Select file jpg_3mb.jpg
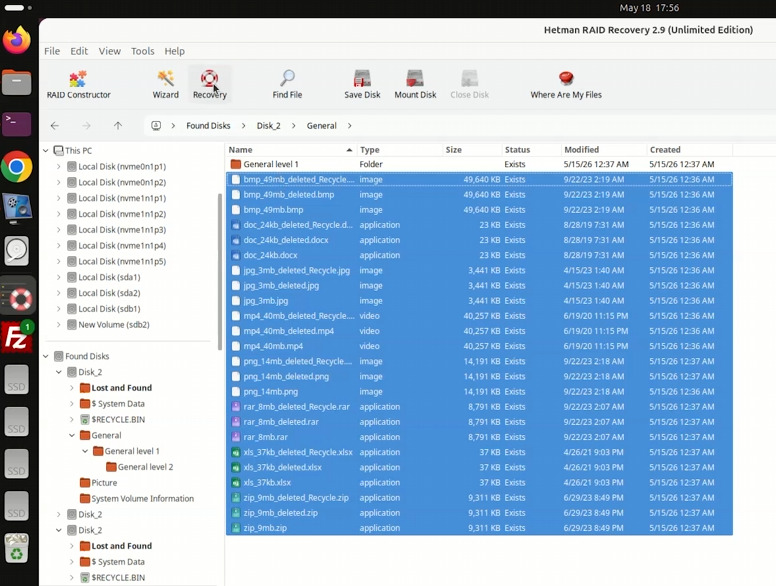The width and height of the screenshot is (776, 586). (x=479, y=300)
